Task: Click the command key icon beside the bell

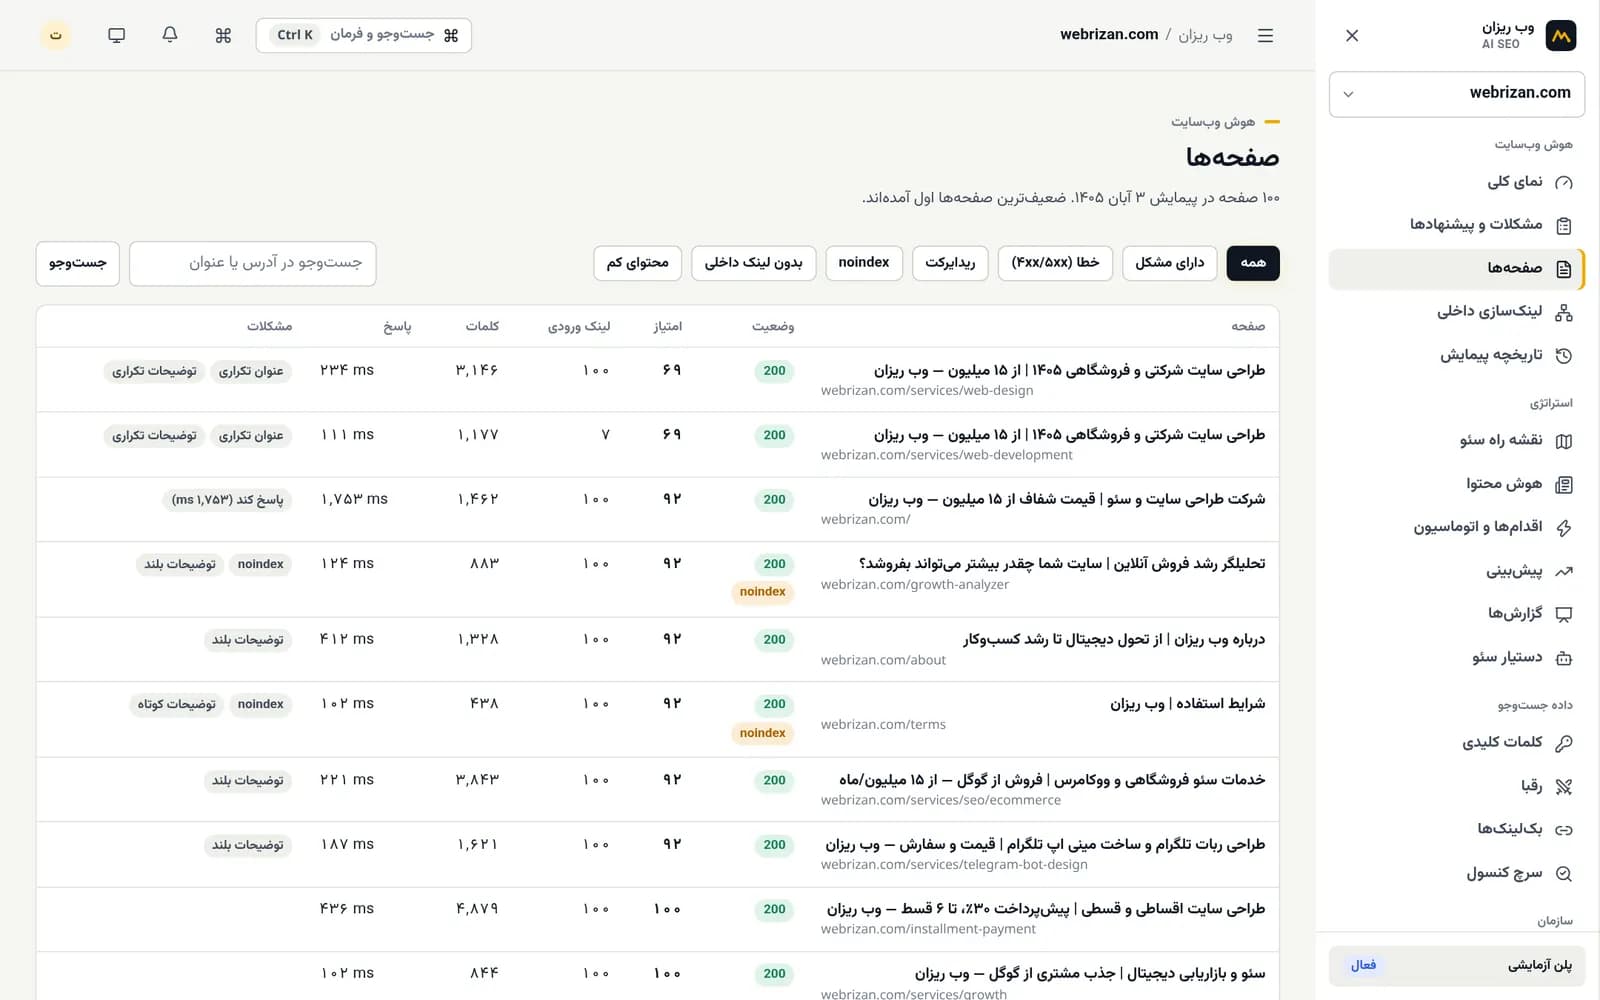Action: [223, 35]
